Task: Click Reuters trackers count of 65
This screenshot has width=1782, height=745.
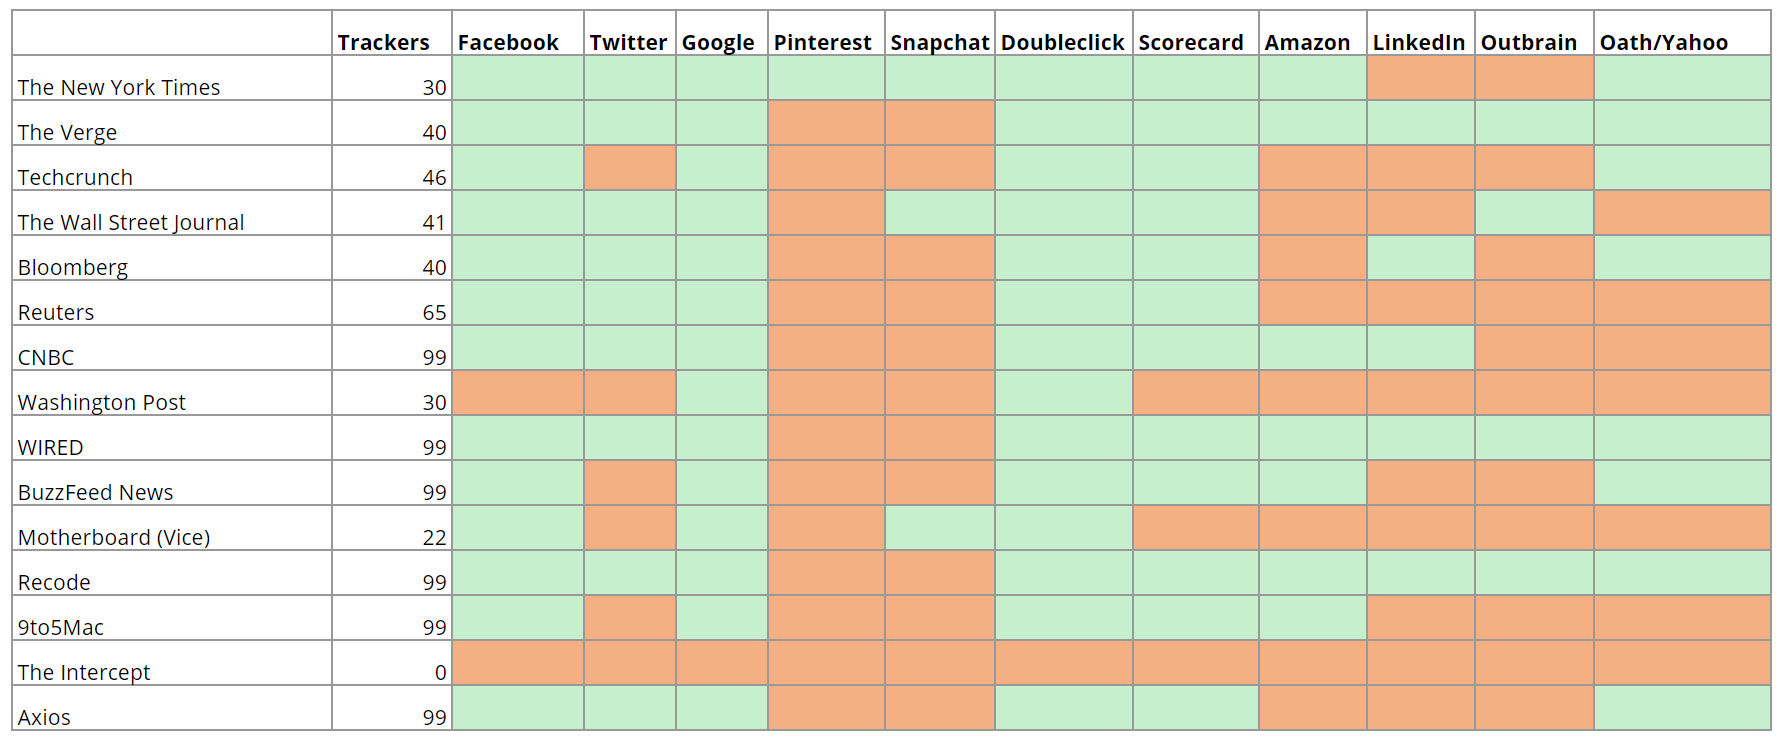Action: click(x=434, y=312)
